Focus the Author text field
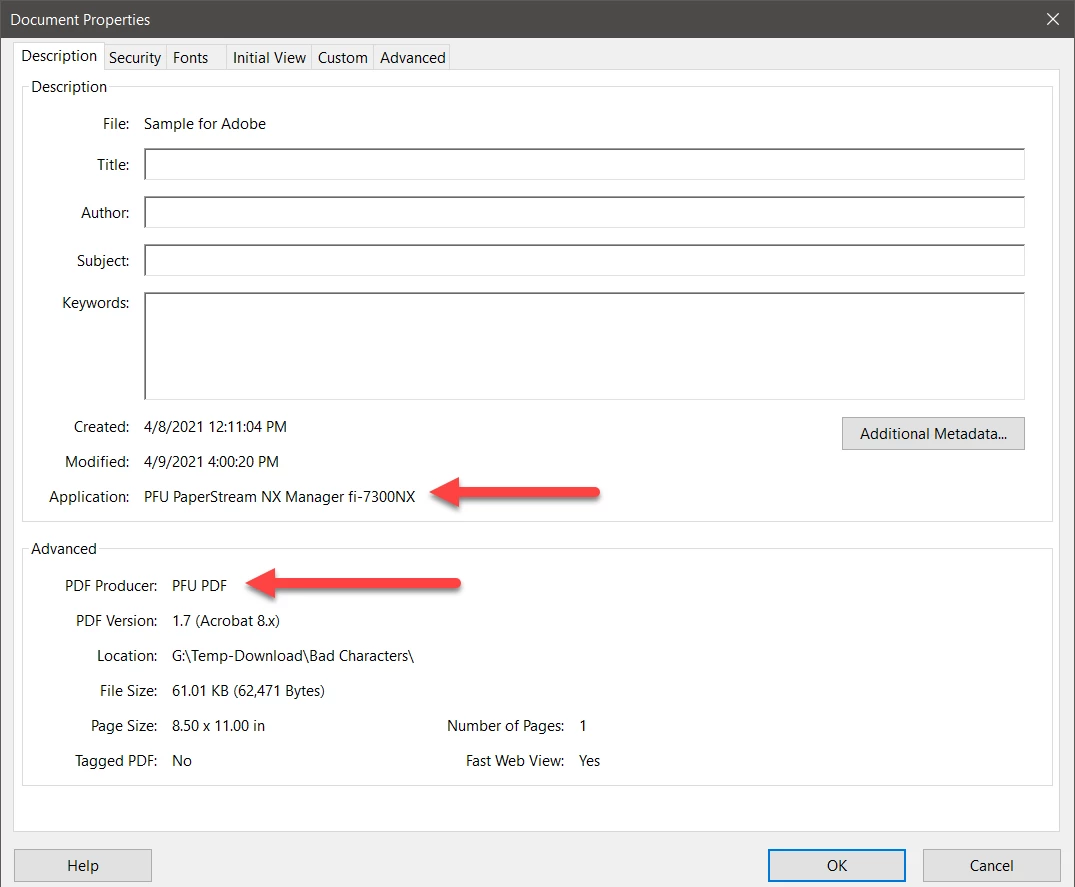This screenshot has width=1075, height=887. [584, 212]
